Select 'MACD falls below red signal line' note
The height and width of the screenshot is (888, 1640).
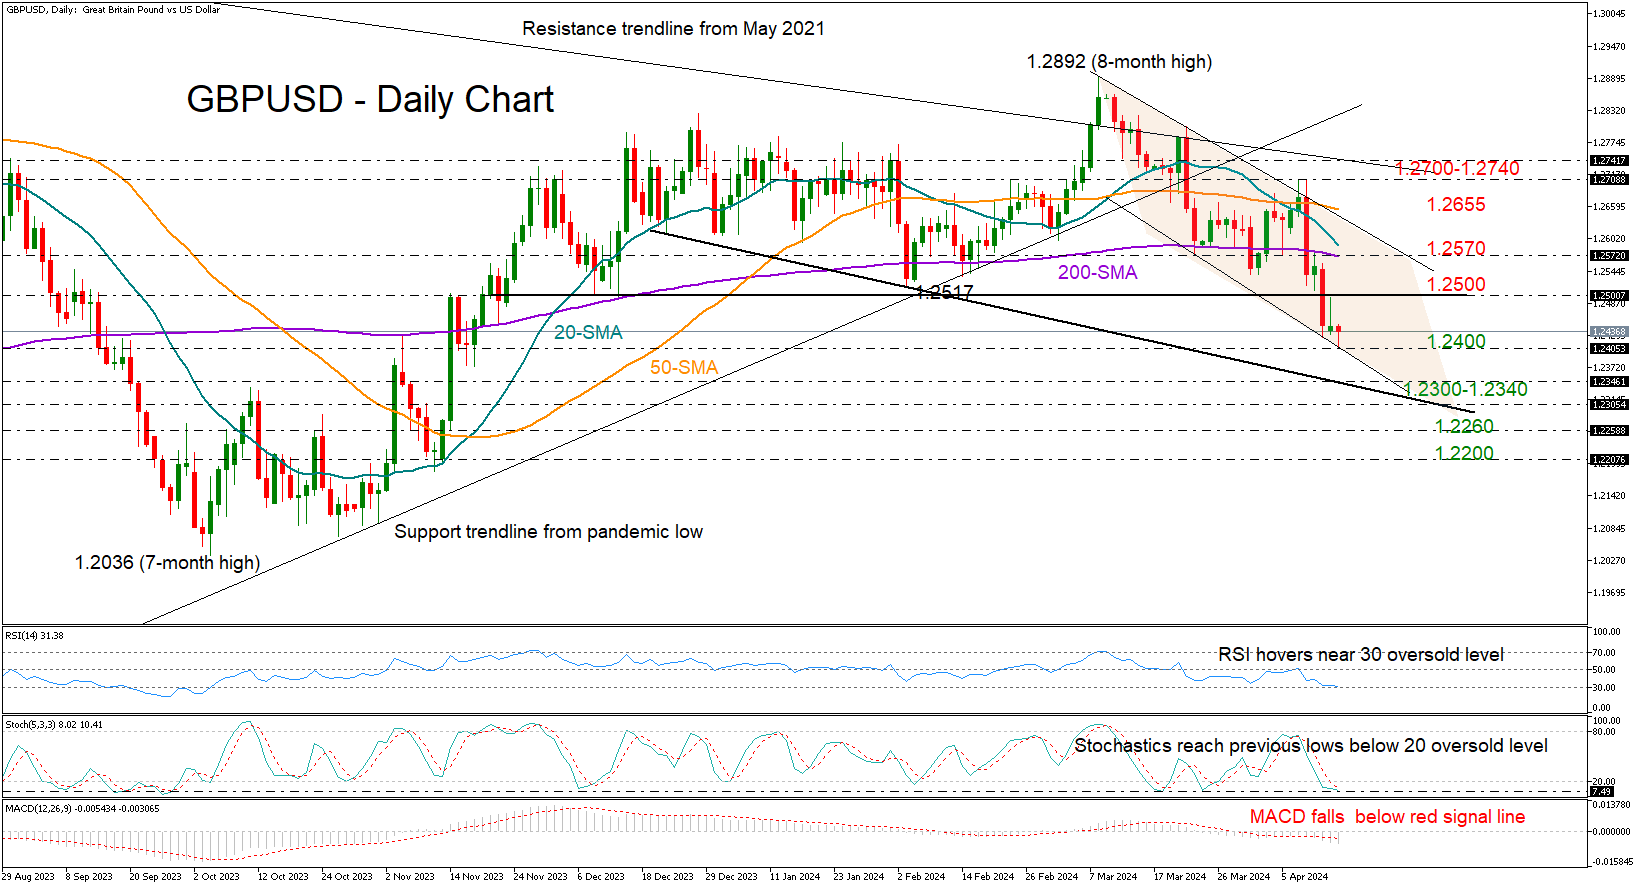(x=1388, y=816)
